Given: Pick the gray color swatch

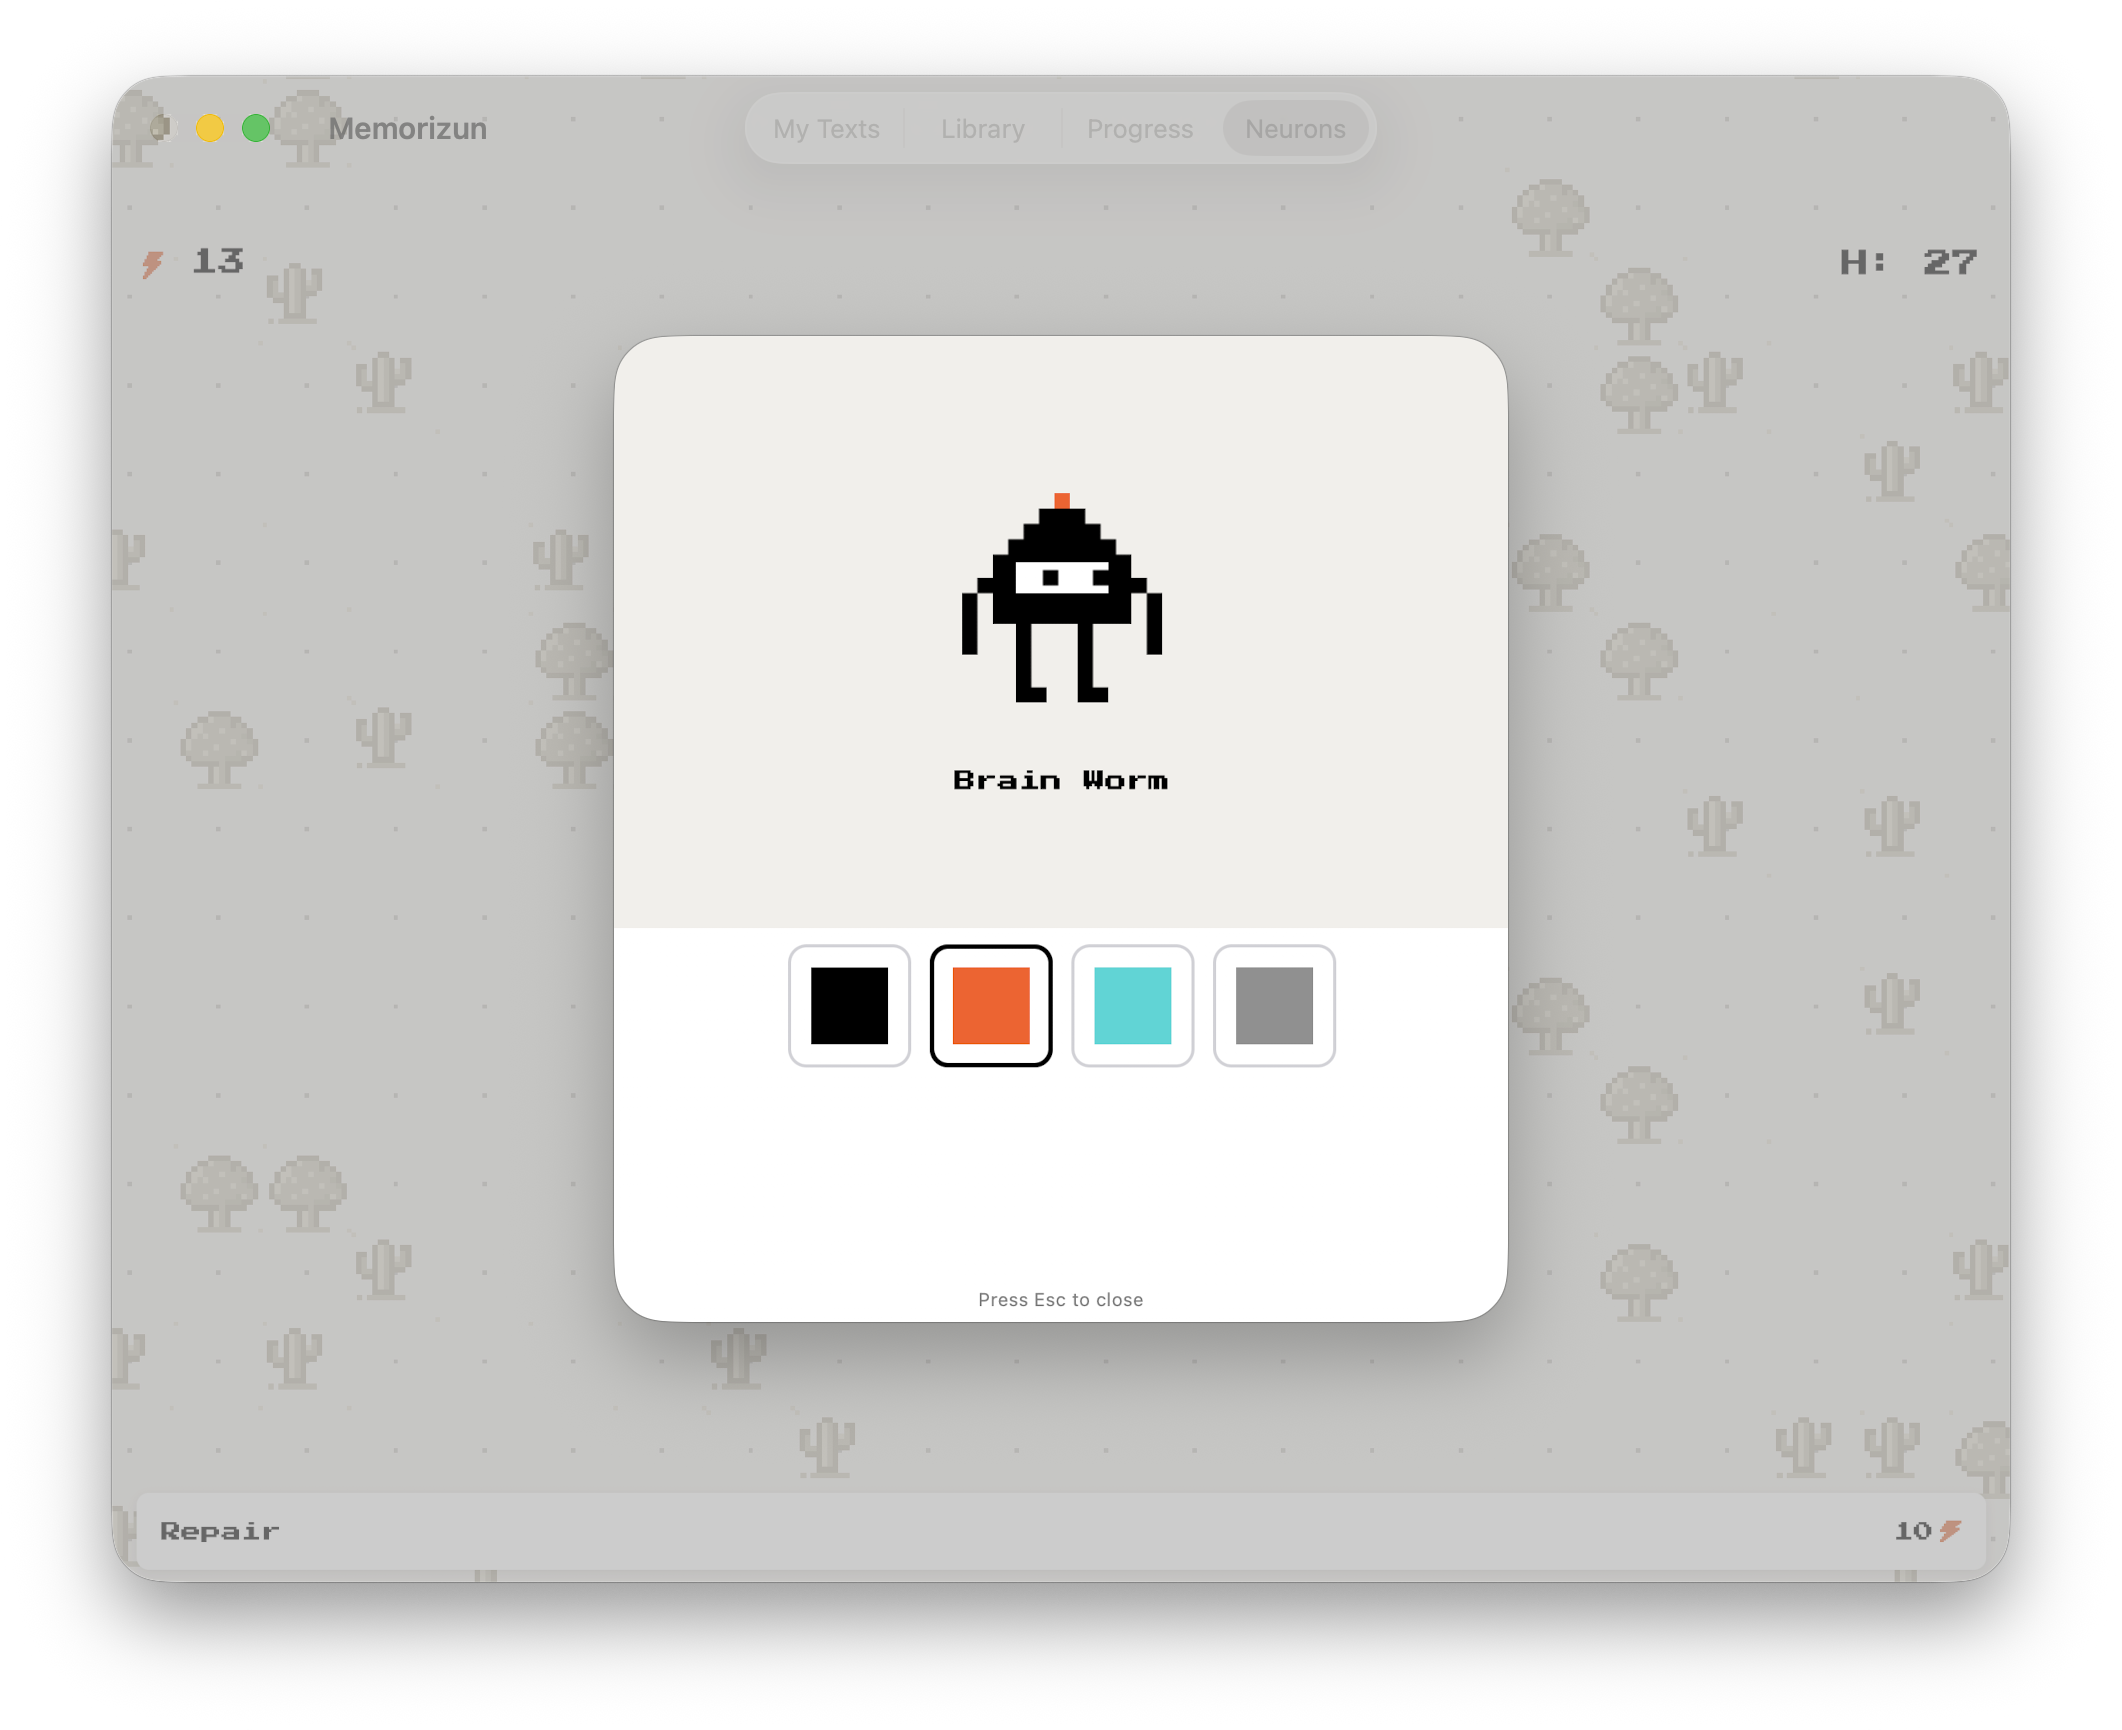Looking at the screenshot, I should 1274,1005.
